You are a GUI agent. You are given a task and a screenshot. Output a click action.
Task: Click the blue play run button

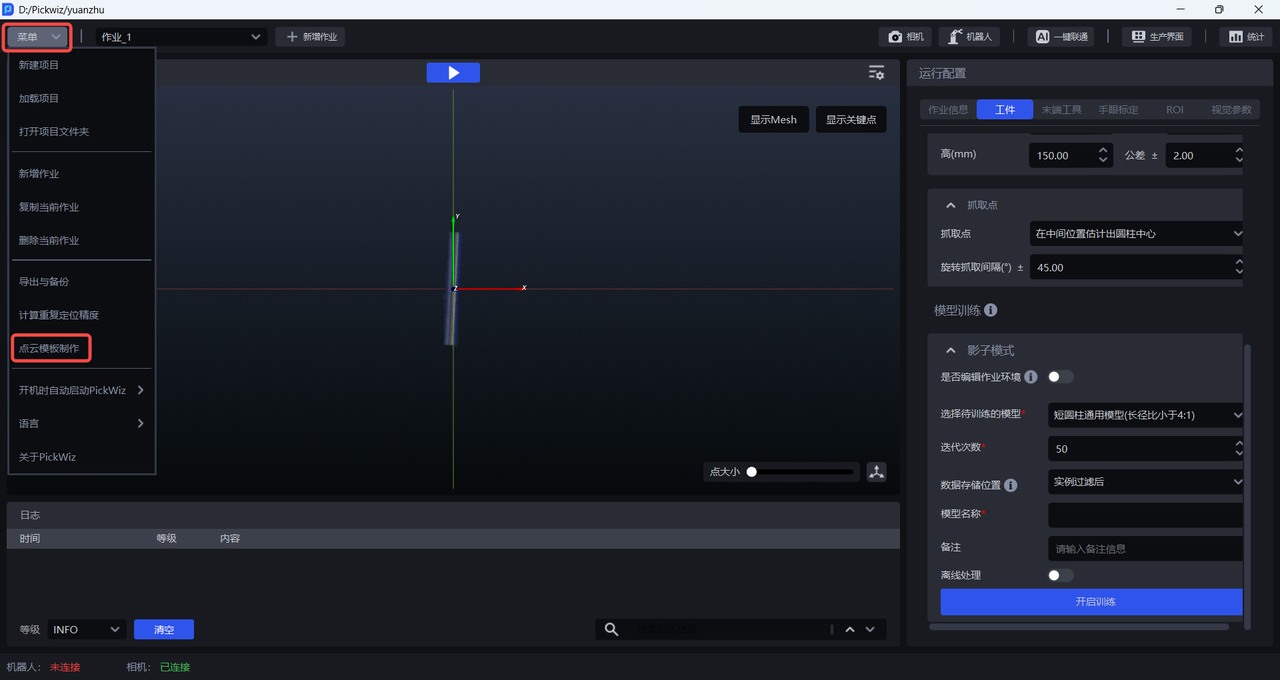pos(453,73)
